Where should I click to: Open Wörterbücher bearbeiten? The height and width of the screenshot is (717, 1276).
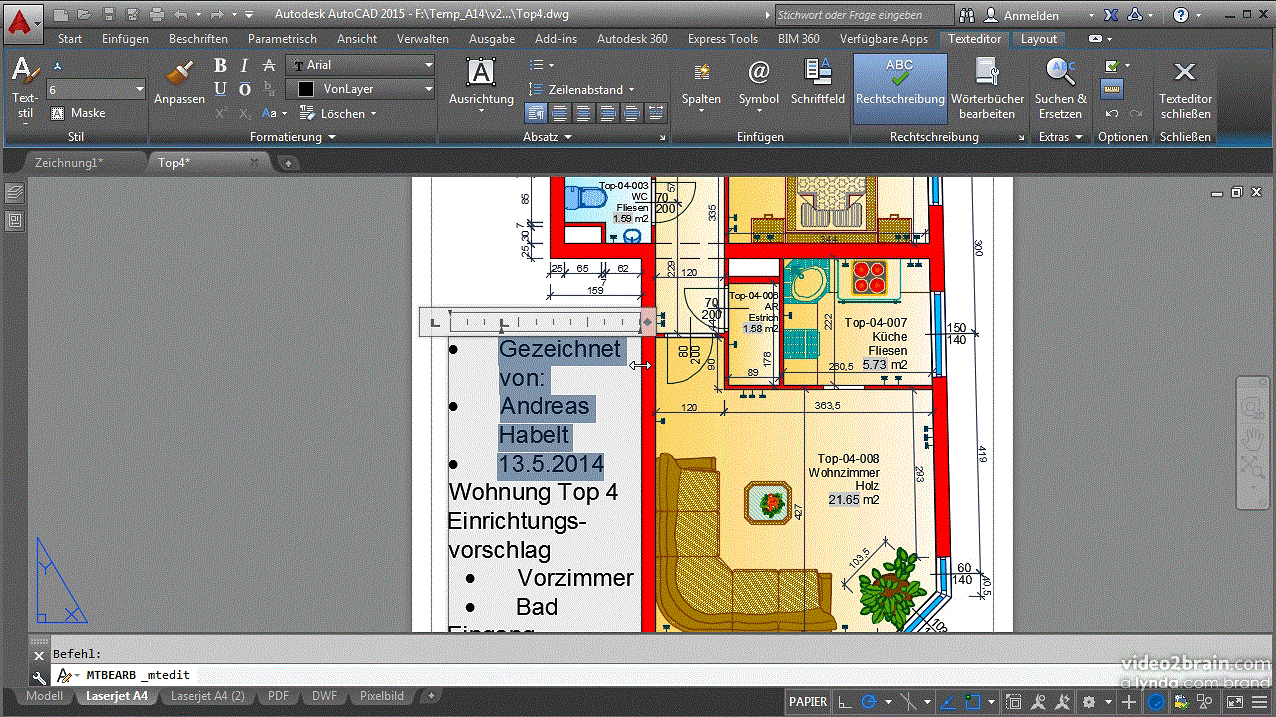(987, 88)
